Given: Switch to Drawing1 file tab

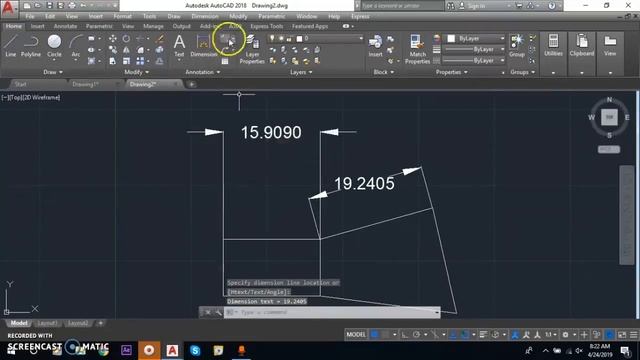Looking at the screenshot, I should click(x=85, y=84).
